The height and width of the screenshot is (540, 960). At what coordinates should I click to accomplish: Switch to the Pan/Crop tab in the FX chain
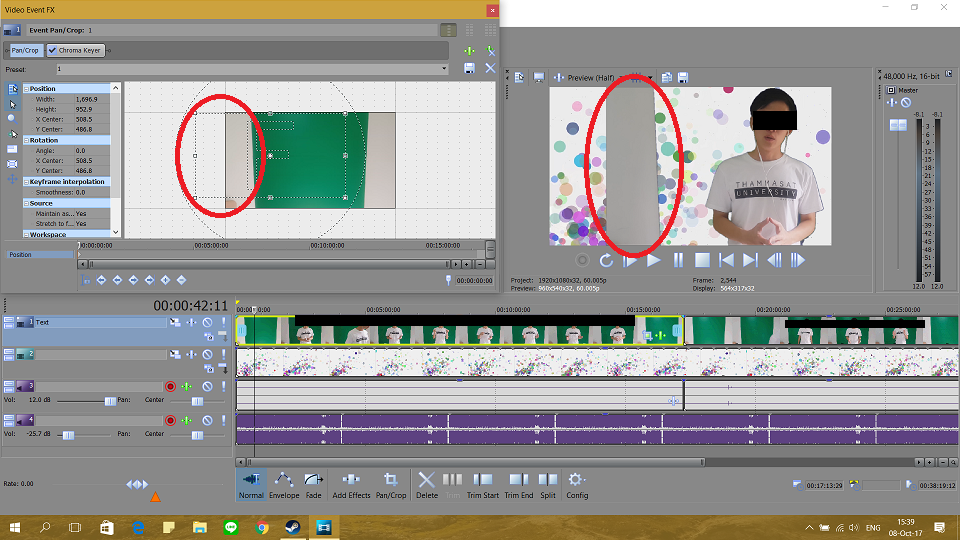coord(24,50)
